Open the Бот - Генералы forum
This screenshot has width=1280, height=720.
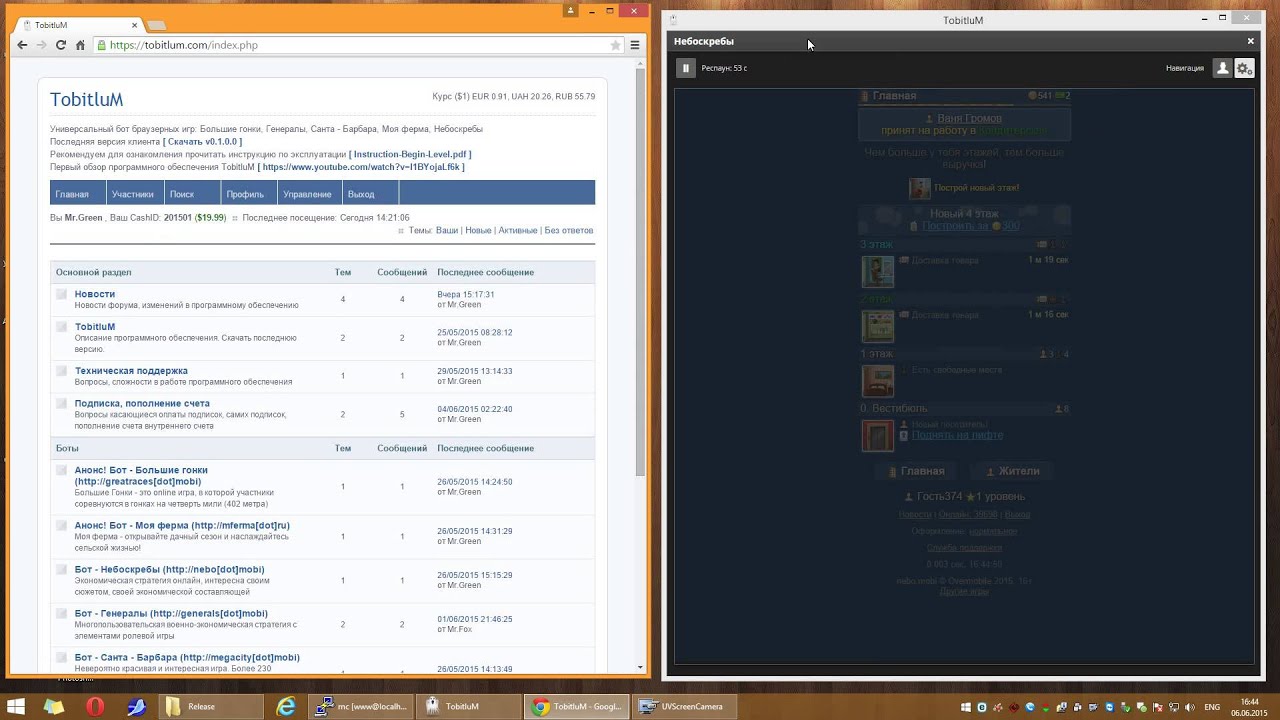coord(171,613)
